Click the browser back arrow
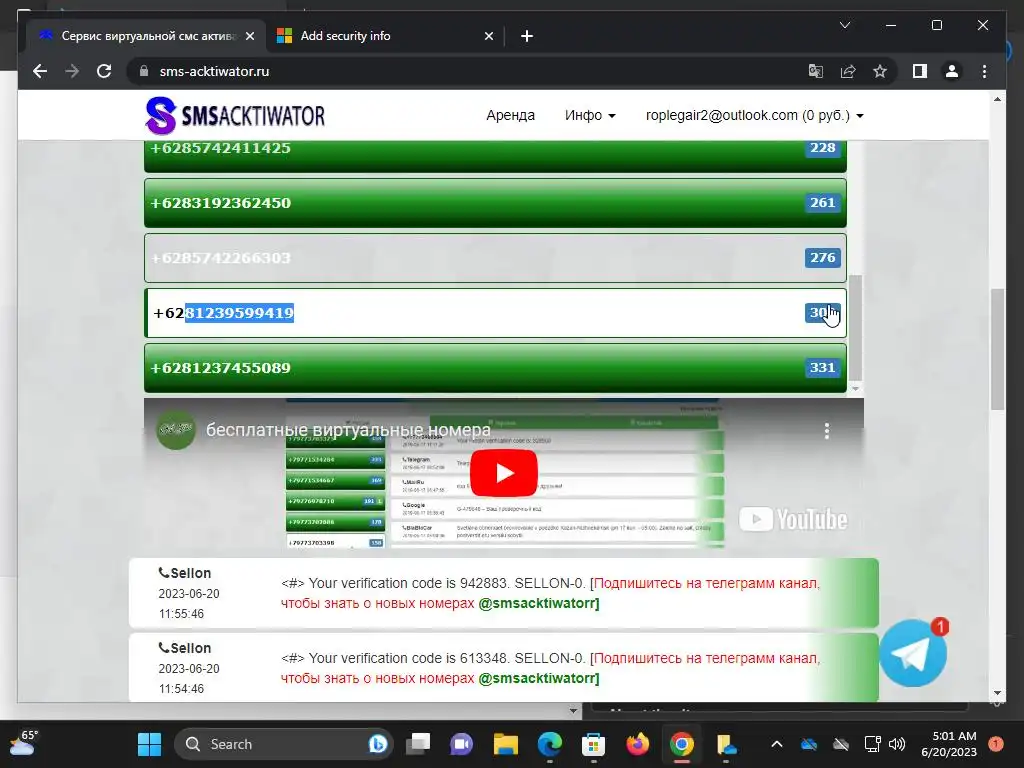 coord(40,71)
